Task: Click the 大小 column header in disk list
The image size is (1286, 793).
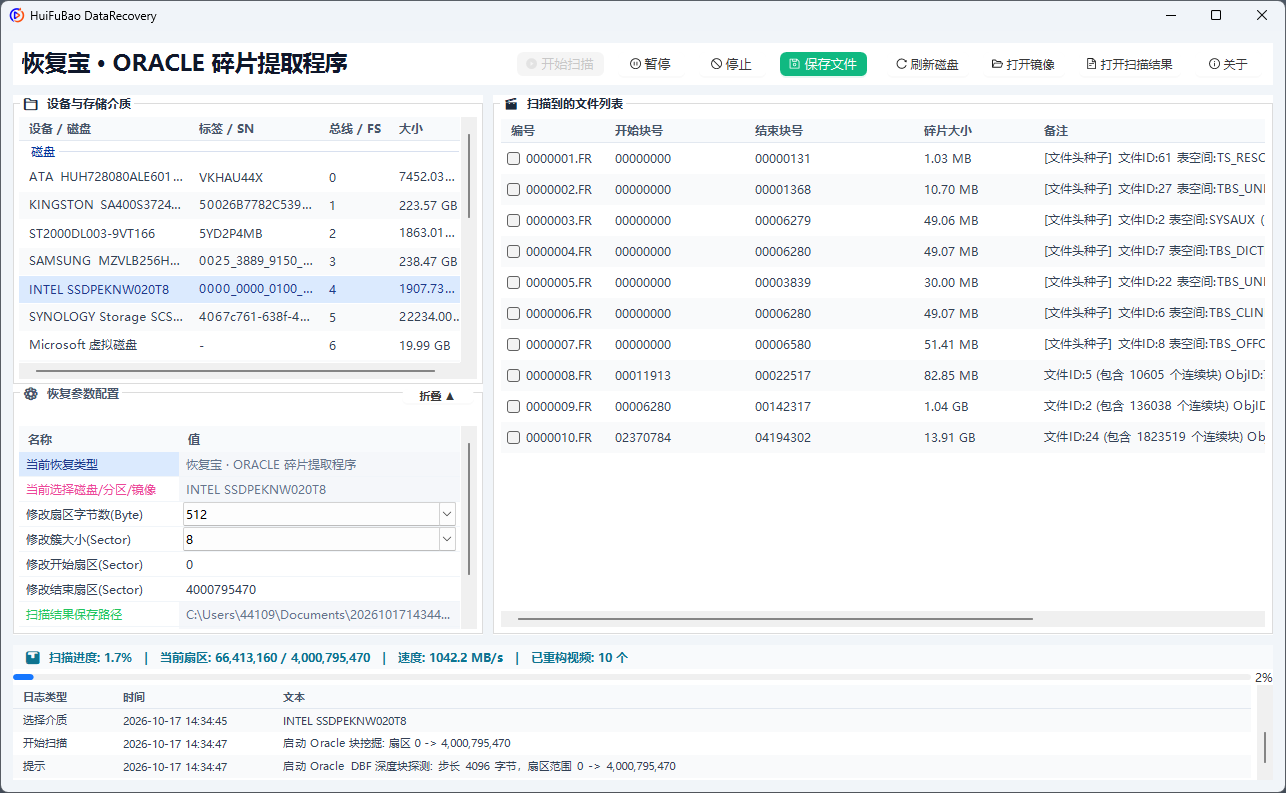Action: click(x=411, y=129)
